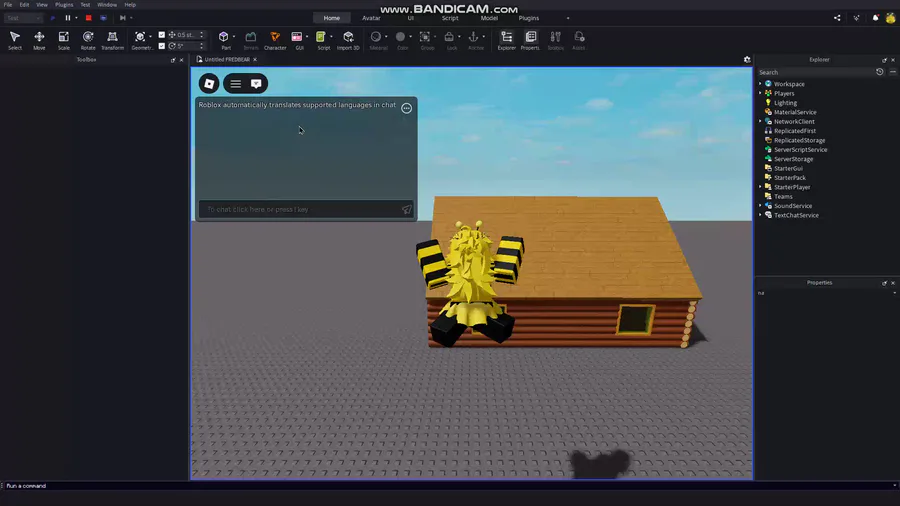Select Lighting in Explorer
This screenshot has height=506, width=900.
[785, 103]
